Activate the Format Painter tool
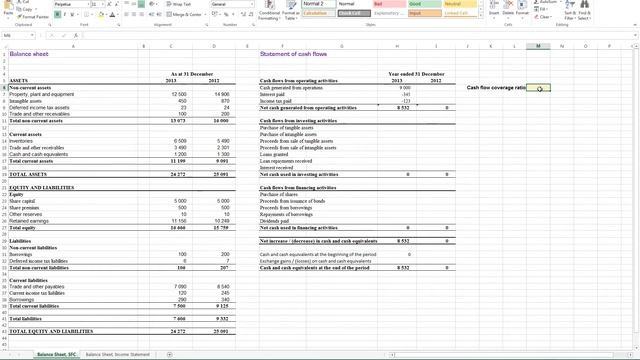This screenshot has height=360, width=640. tap(33, 17)
